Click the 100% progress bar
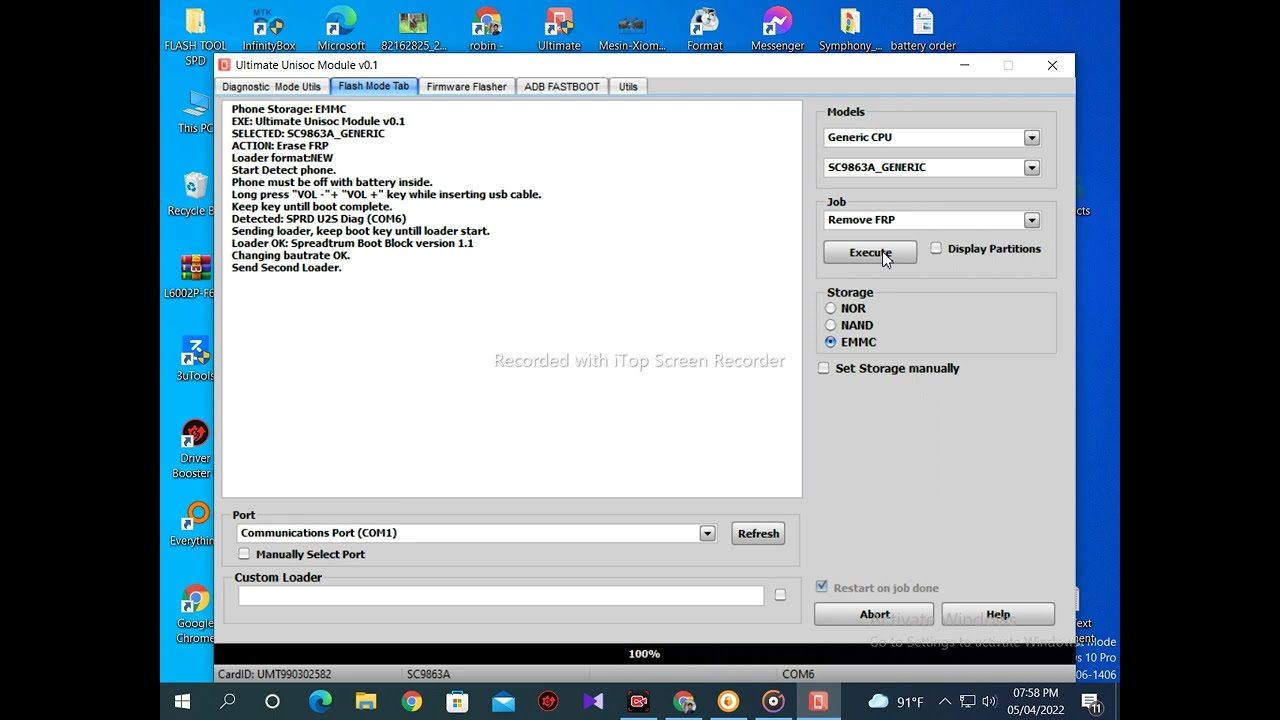Viewport: 1280px width, 720px height. pyautogui.click(x=644, y=654)
